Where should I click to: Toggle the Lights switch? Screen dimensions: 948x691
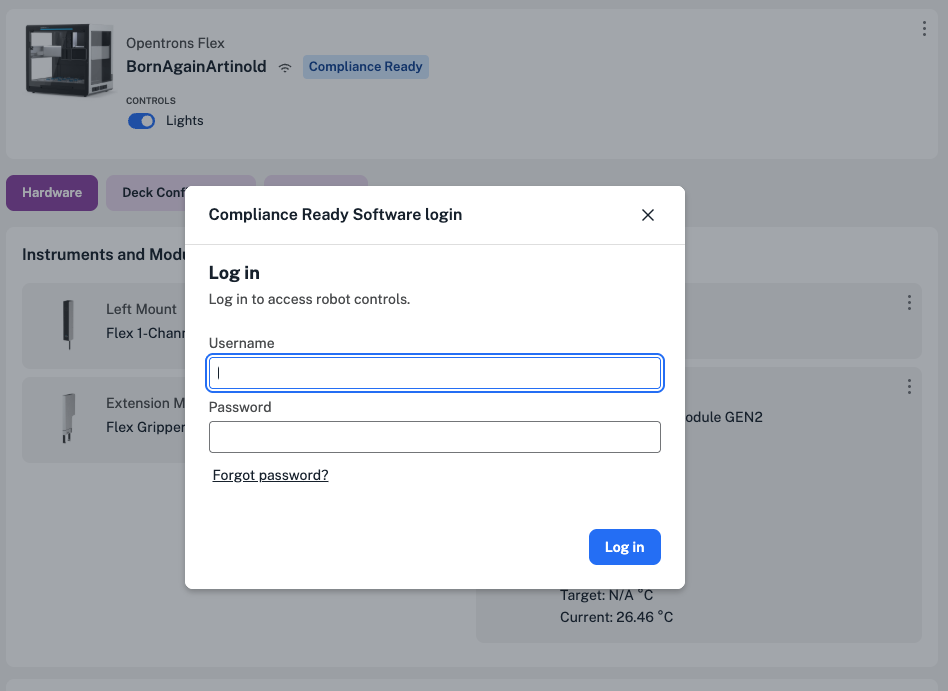pos(141,121)
